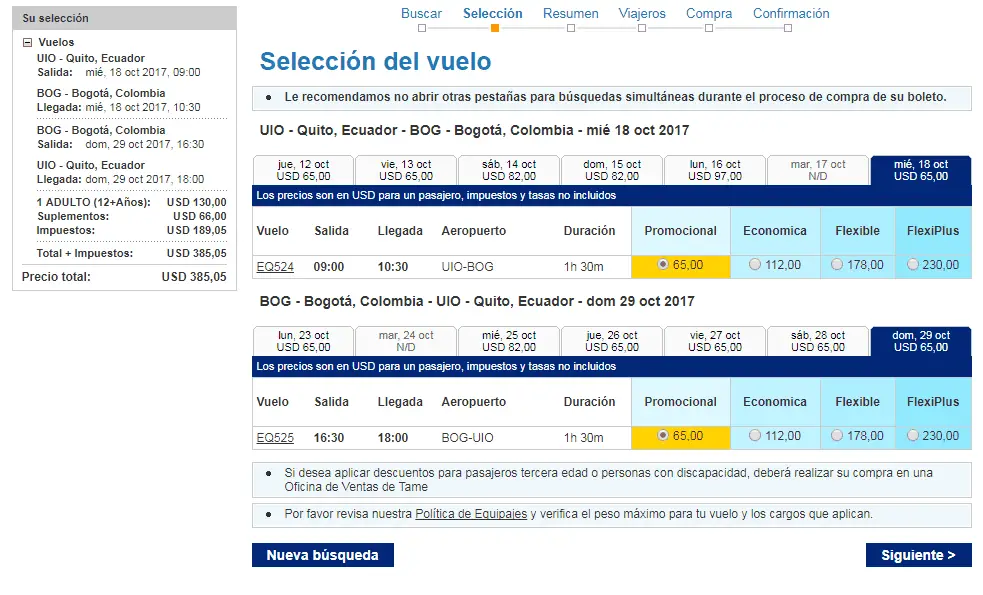This screenshot has height=595, width=983.
Task: Choose Economica 112,00 fare for flight EQ525
Action: [x=754, y=436]
